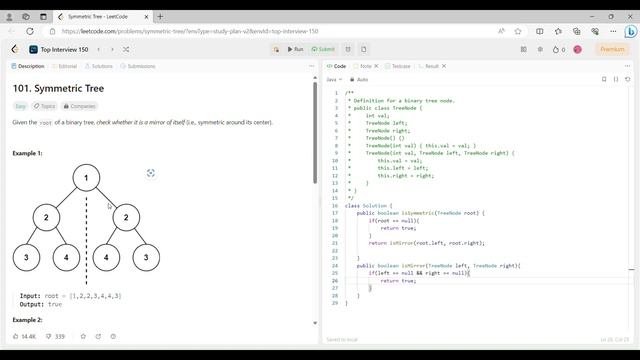Share the problem icon
The width and height of the screenshot is (640, 360).
(x=98, y=336)
